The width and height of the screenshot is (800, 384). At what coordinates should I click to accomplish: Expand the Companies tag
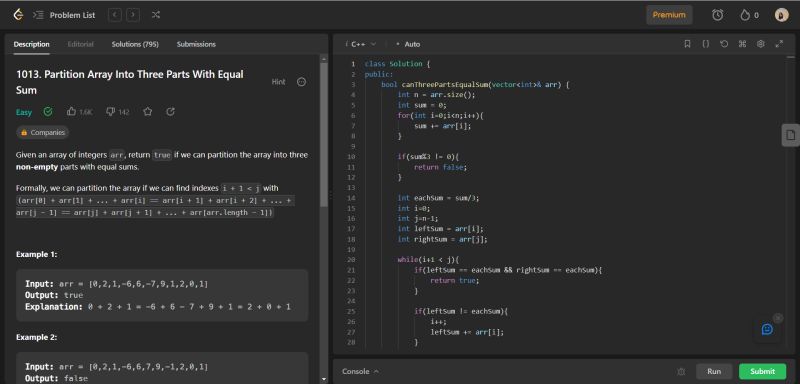42,133
